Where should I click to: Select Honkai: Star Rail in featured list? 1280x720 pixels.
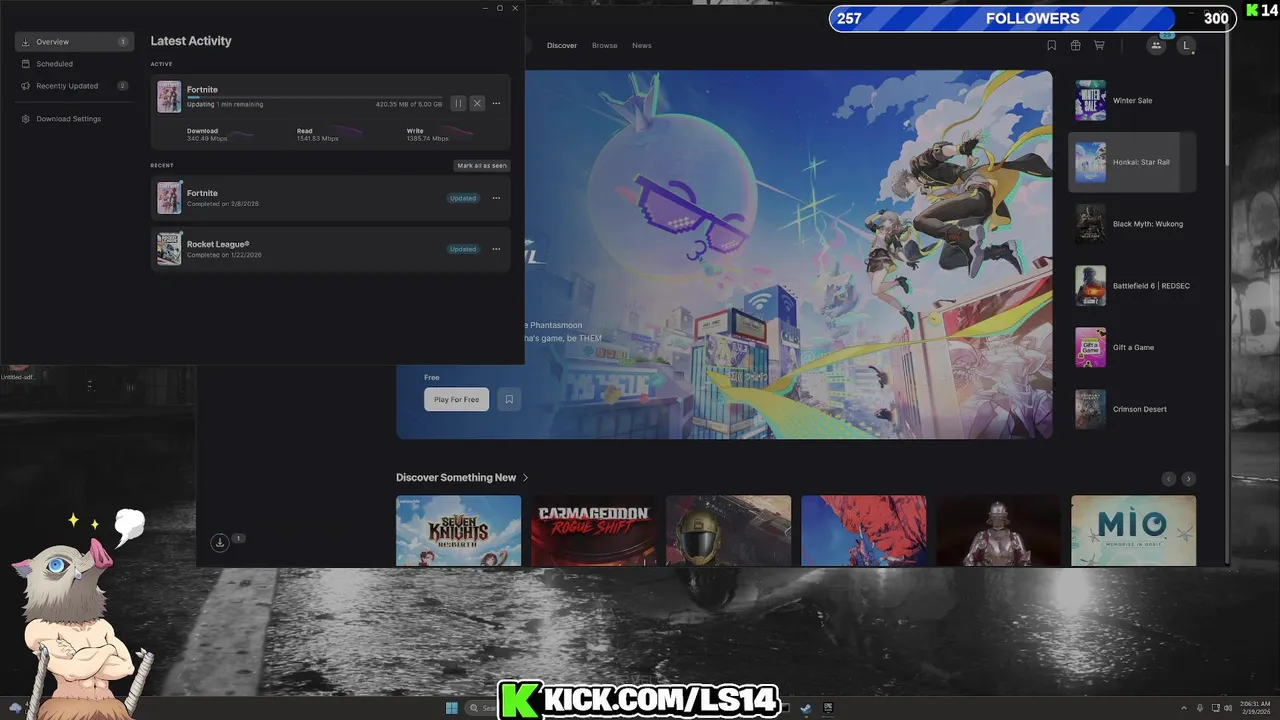1132,162
